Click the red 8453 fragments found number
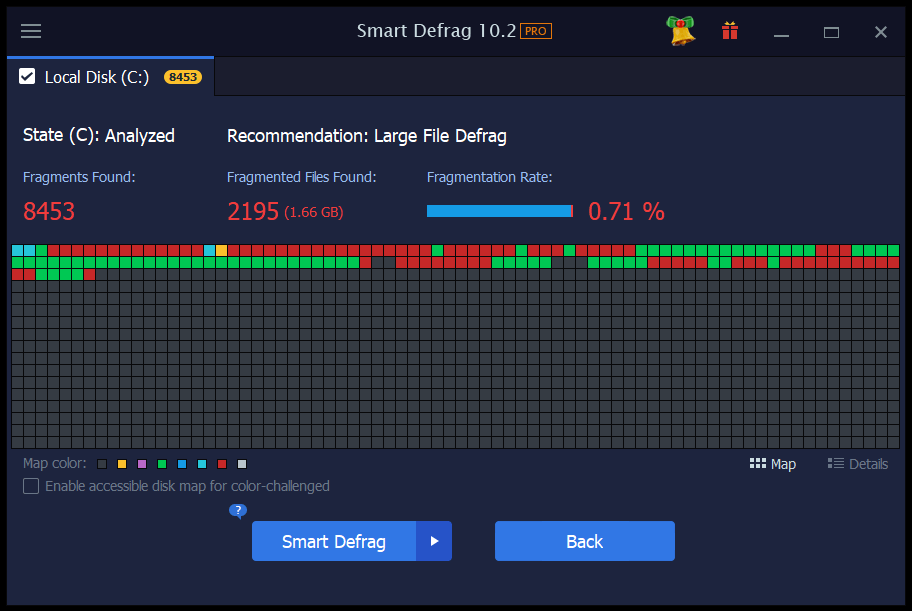912x611 pixels. coord(49,211)
